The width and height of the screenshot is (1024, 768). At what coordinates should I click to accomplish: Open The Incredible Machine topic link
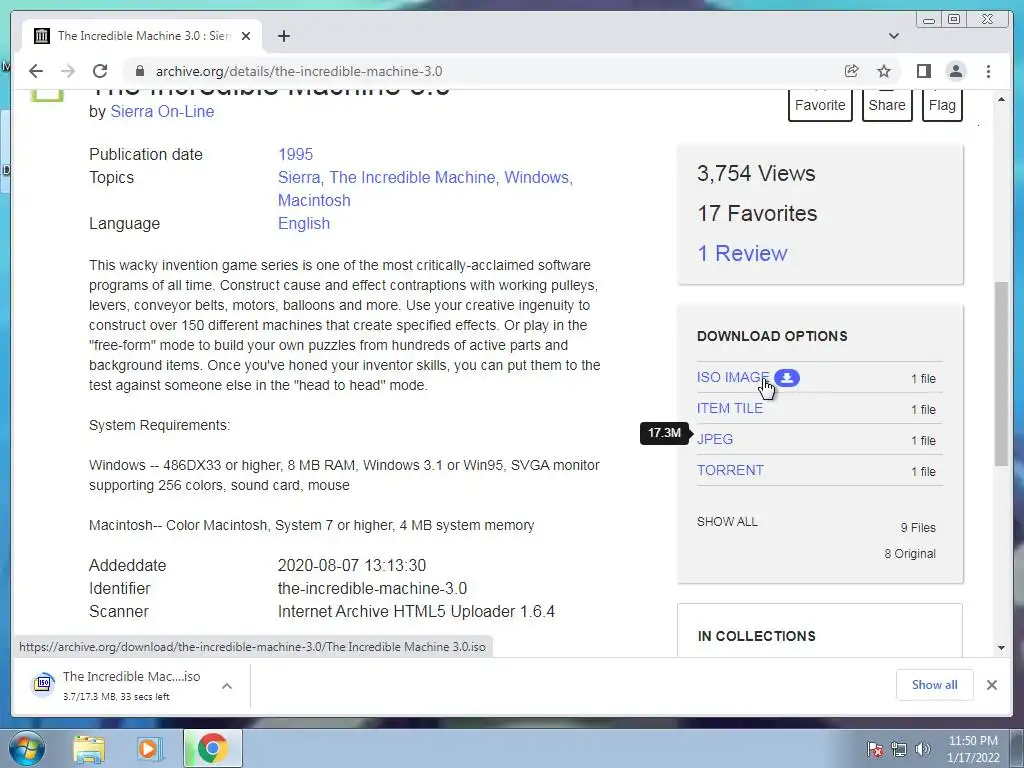(412, 178)
